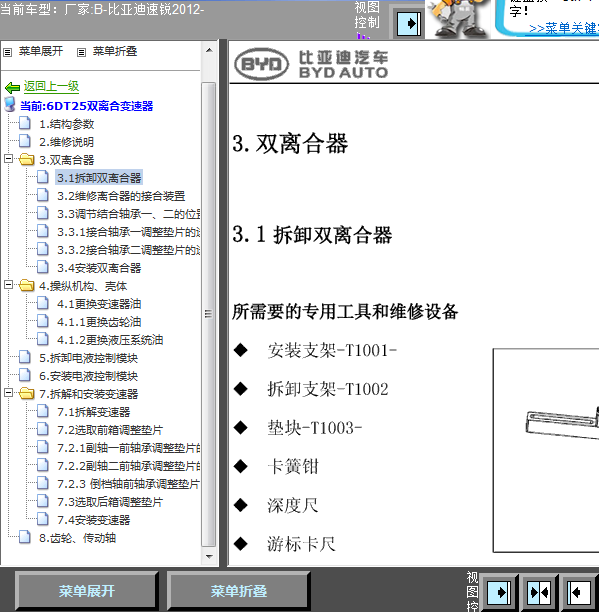Click folder icon of 7.拆解和安装变速器
The height and width of the screenshot is (612, 599).
pyautogui.click(x=26, y=393)
